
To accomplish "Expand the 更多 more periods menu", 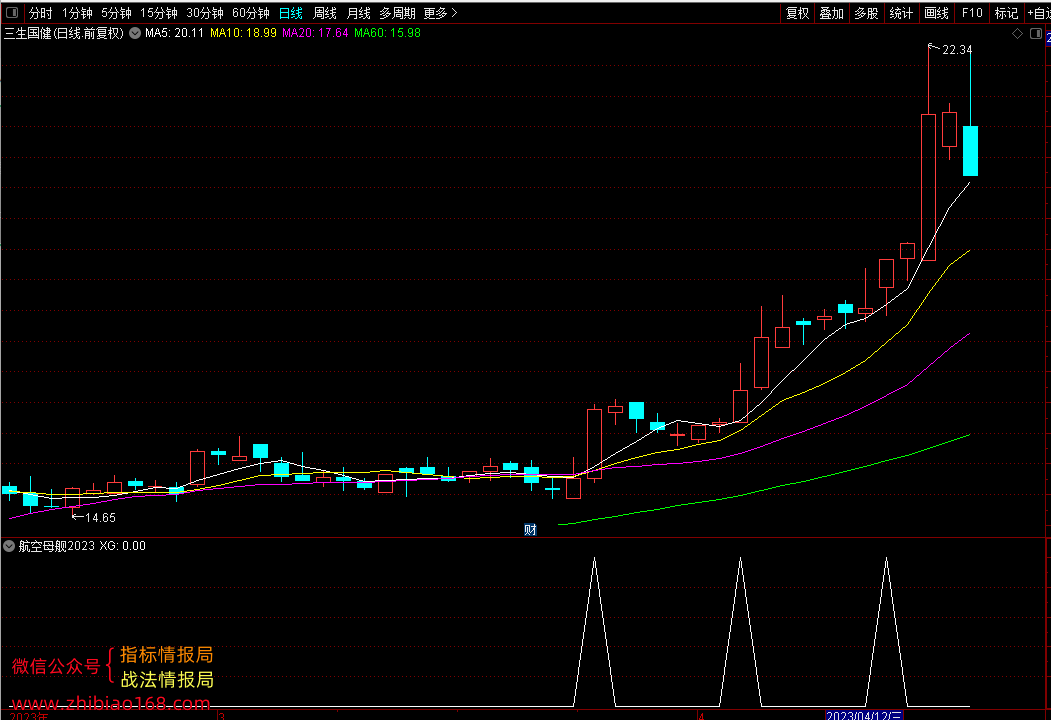I will coord(440,13).
